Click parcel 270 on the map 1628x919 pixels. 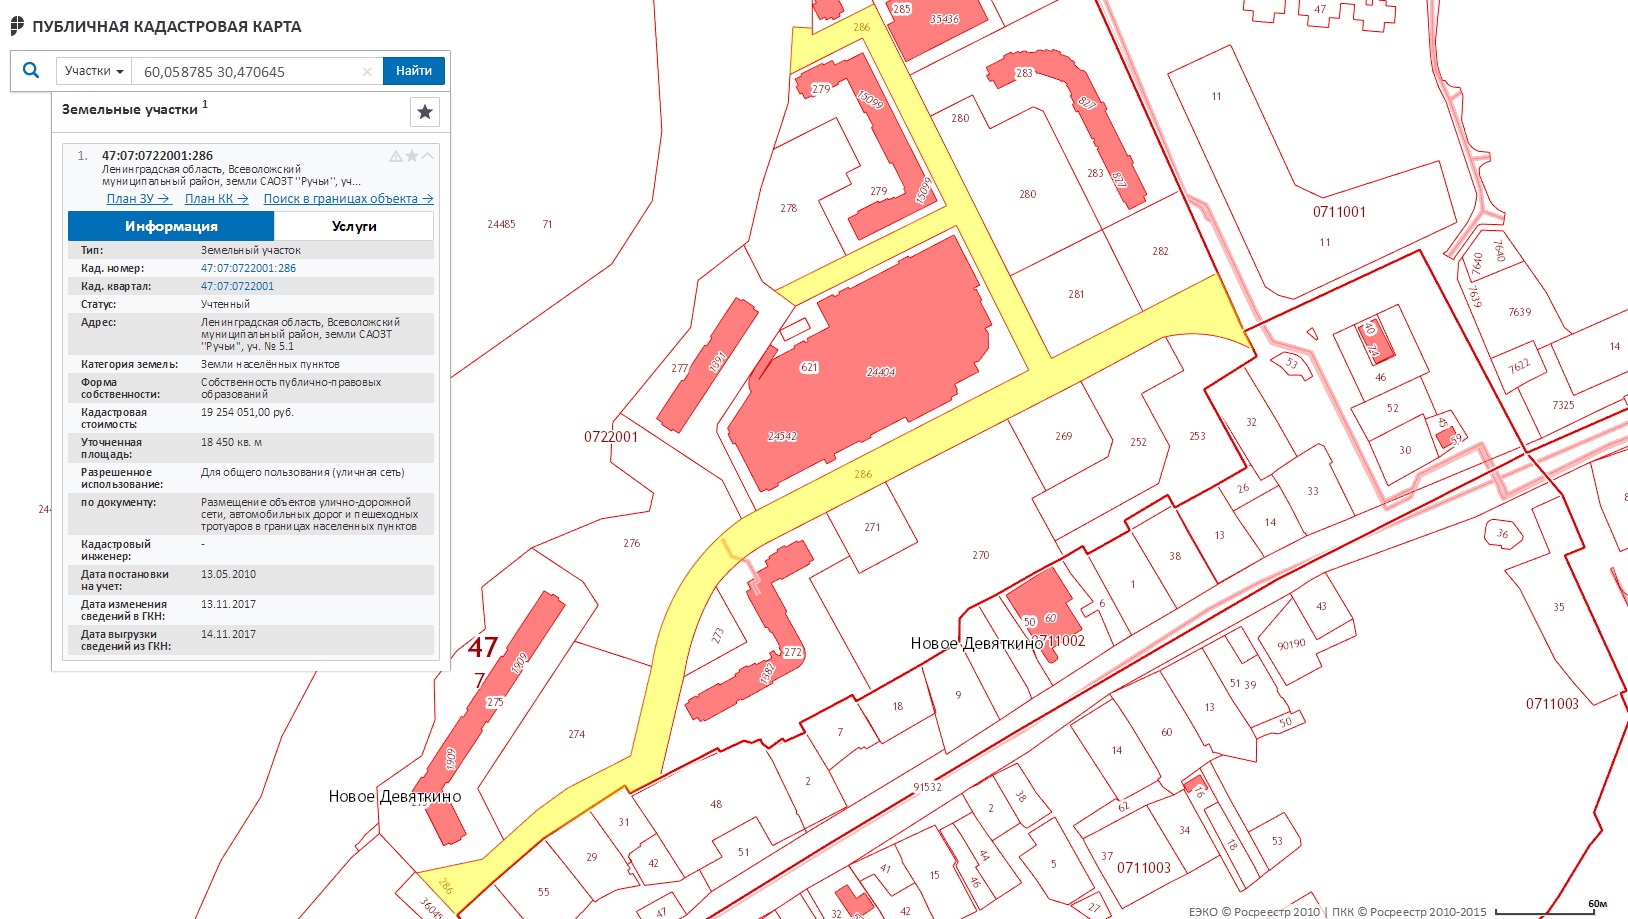(x=980, y=555)
